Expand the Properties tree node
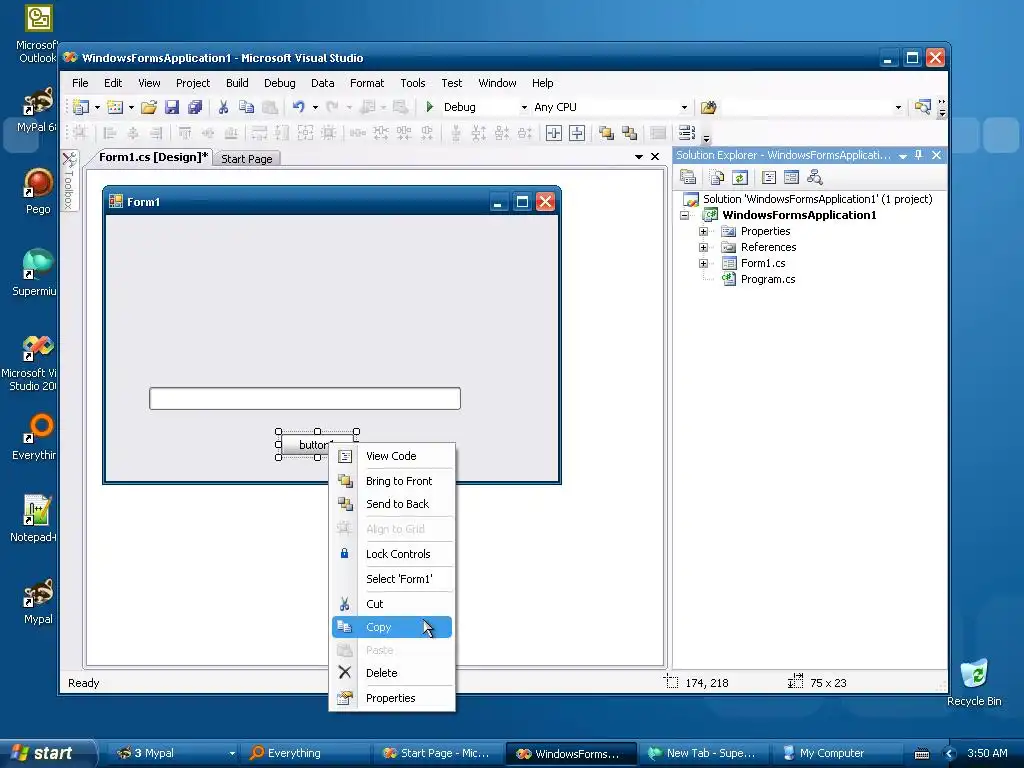 coord(703,231)
